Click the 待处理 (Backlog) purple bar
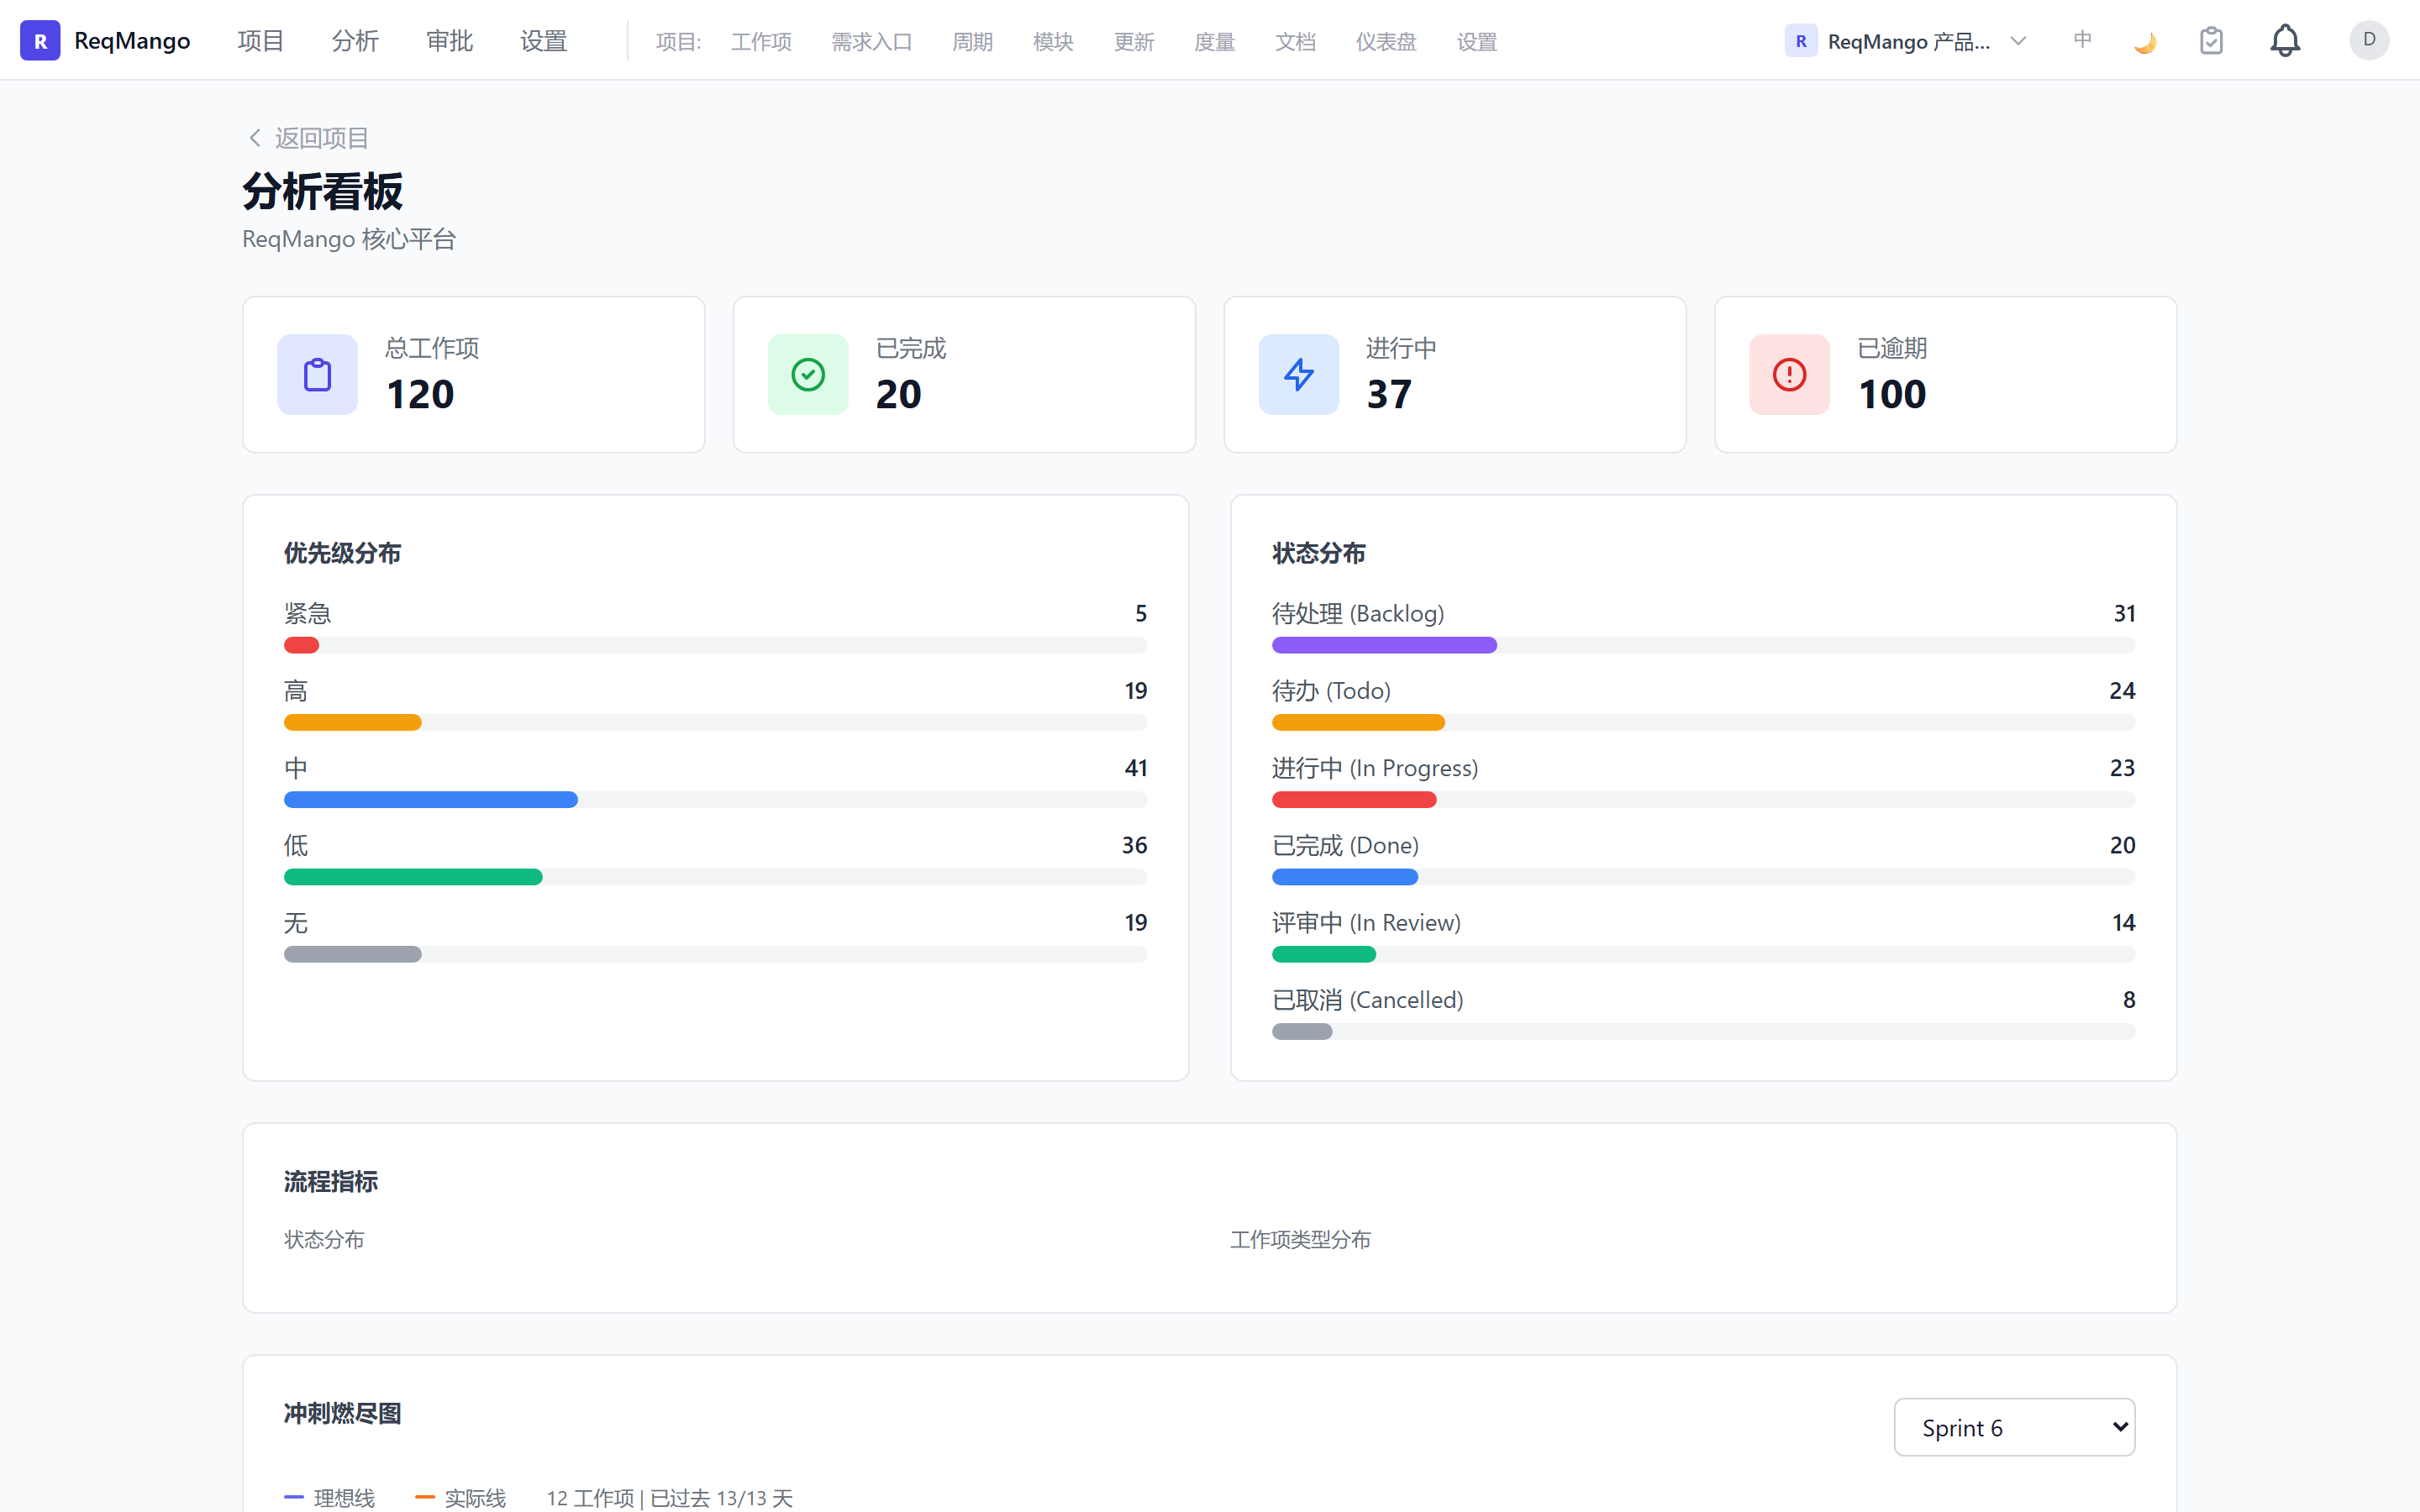This screenshot has width=2420, height=1512. pyautogui.click(x=1384, y=645)
